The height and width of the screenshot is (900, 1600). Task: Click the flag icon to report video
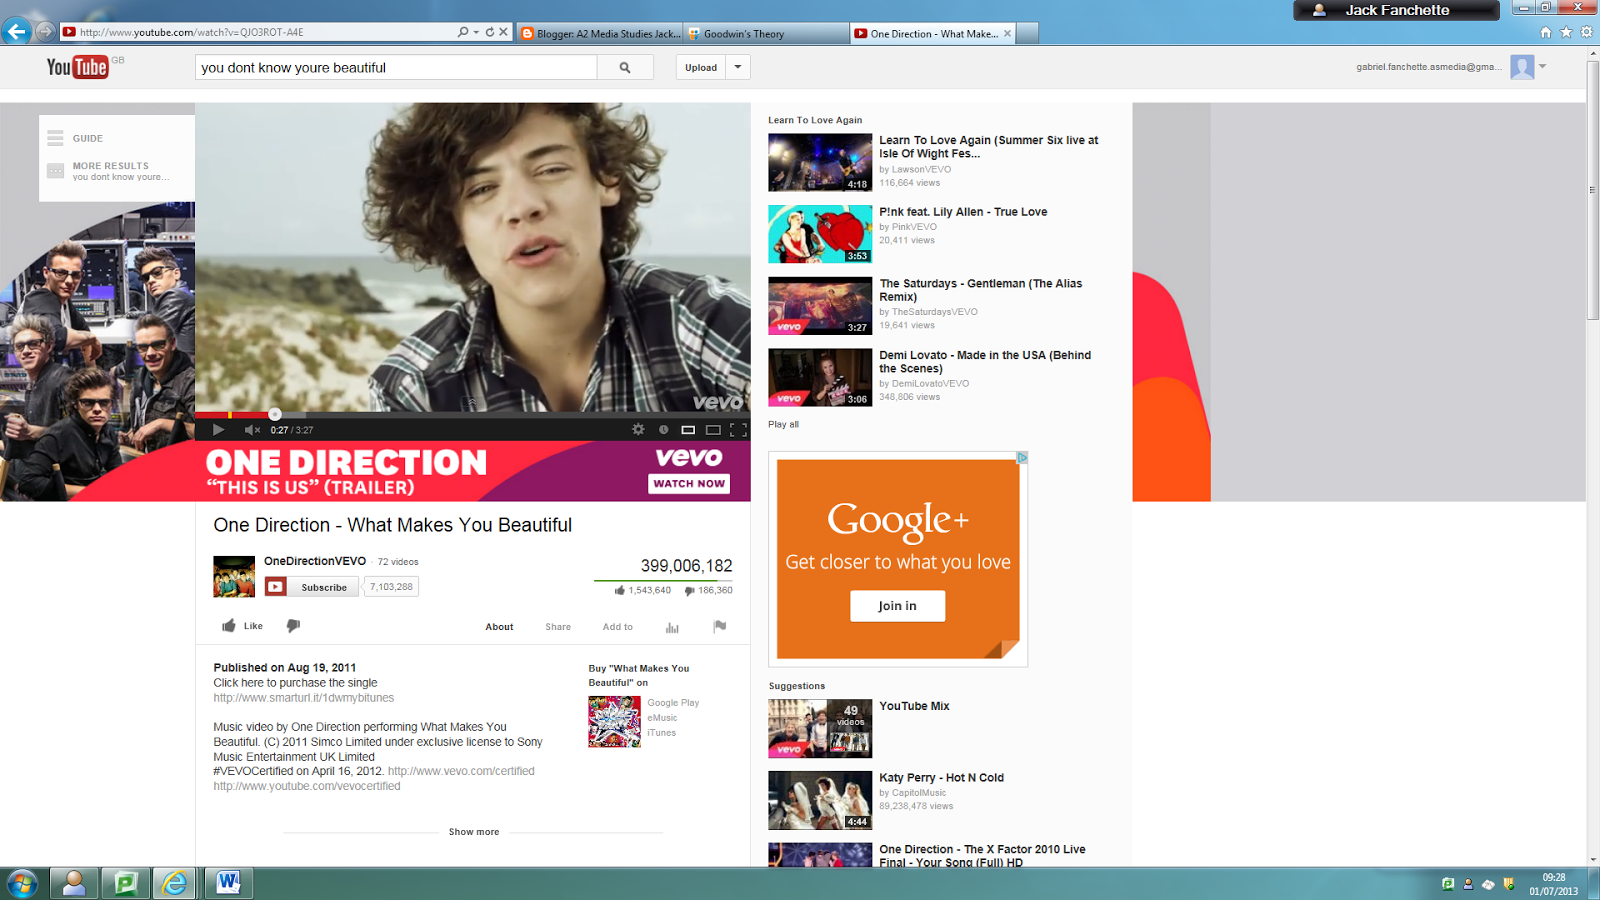[x=719, y=626]
